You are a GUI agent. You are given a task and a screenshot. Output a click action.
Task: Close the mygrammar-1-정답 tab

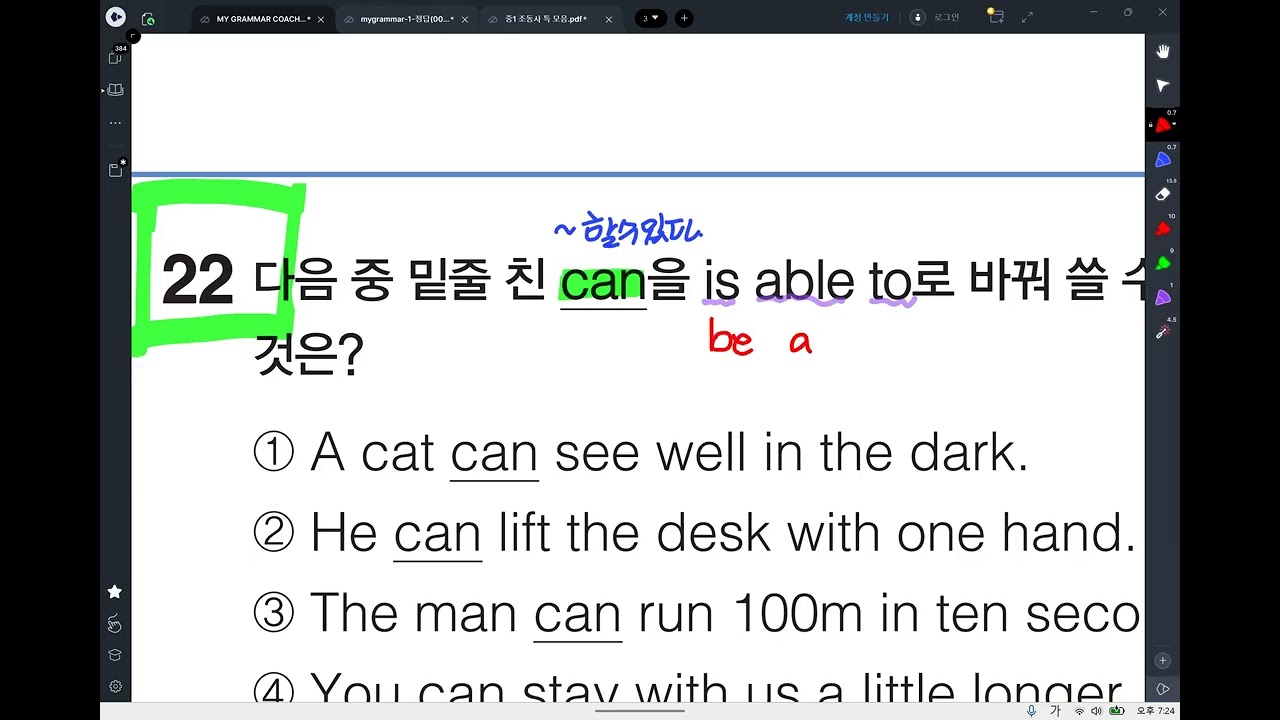pos(465,19)
